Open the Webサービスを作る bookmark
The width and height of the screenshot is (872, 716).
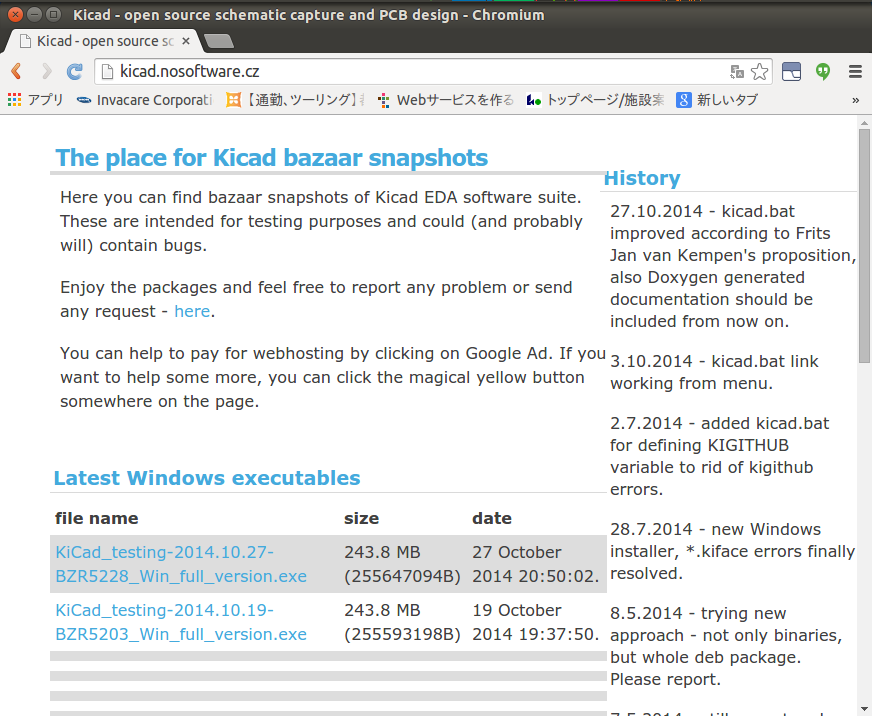446,100
